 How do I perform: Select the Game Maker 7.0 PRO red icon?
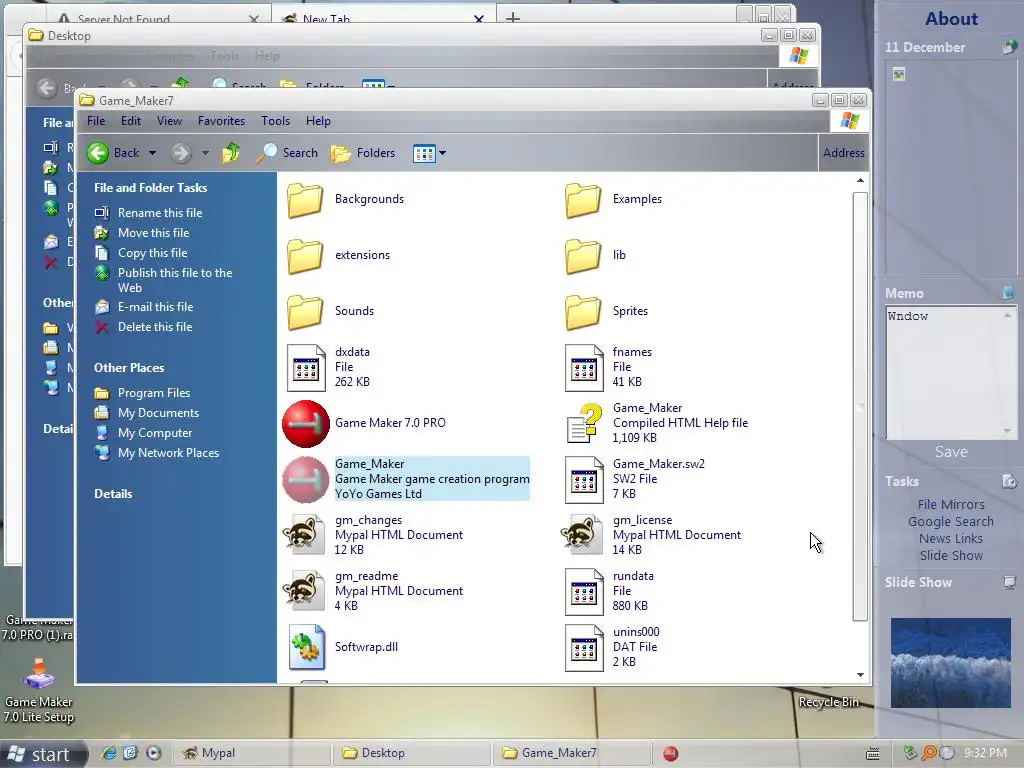(306, 424)
